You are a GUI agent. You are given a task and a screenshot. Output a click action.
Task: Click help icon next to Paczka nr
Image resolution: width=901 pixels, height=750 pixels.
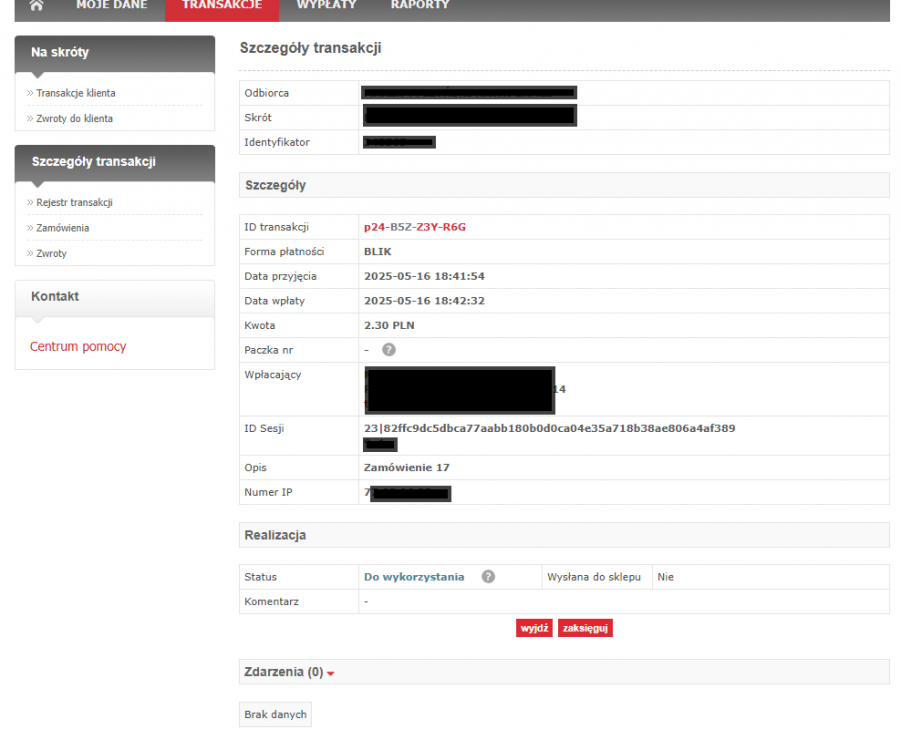389,350
